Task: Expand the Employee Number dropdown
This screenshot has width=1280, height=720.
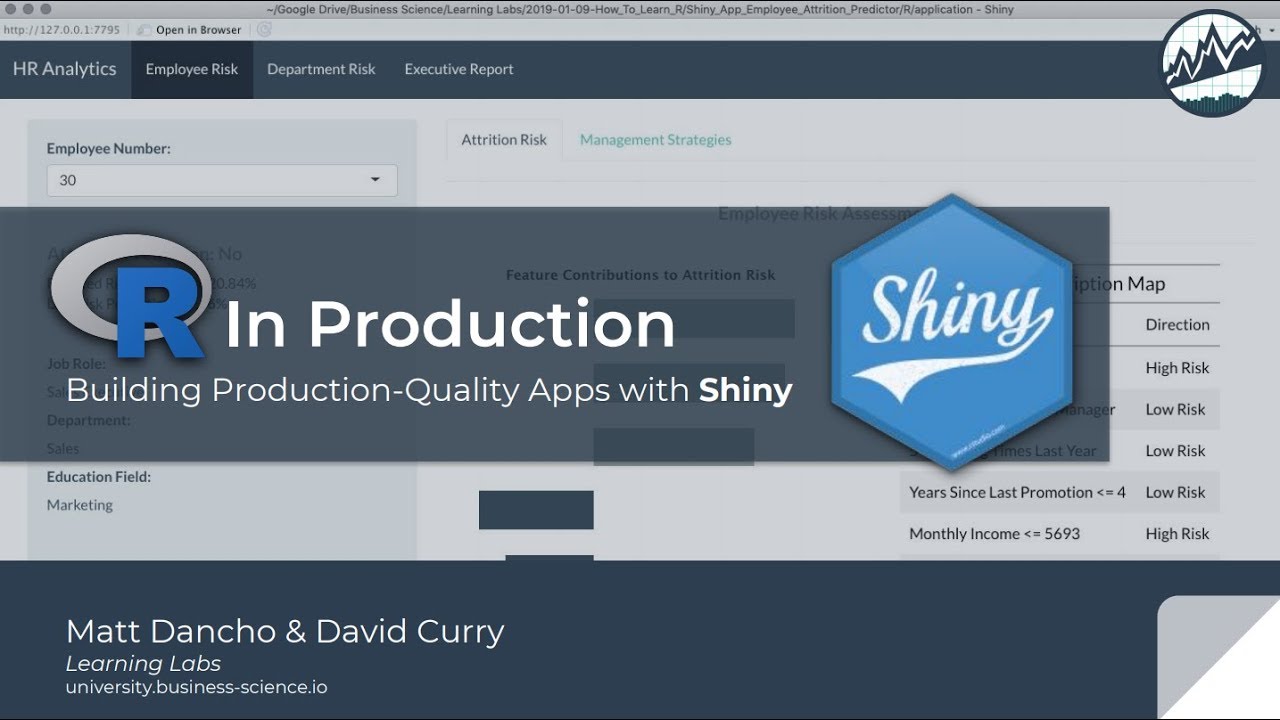Action: pyautogui.click(x=222, y=180)
